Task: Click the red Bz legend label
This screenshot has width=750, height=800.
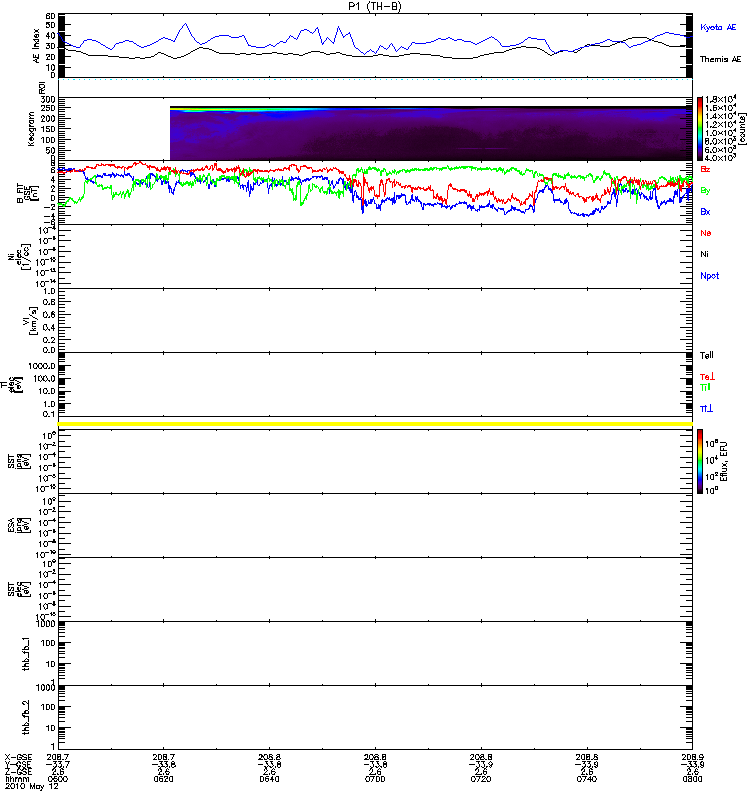Action: coord(705,169)
